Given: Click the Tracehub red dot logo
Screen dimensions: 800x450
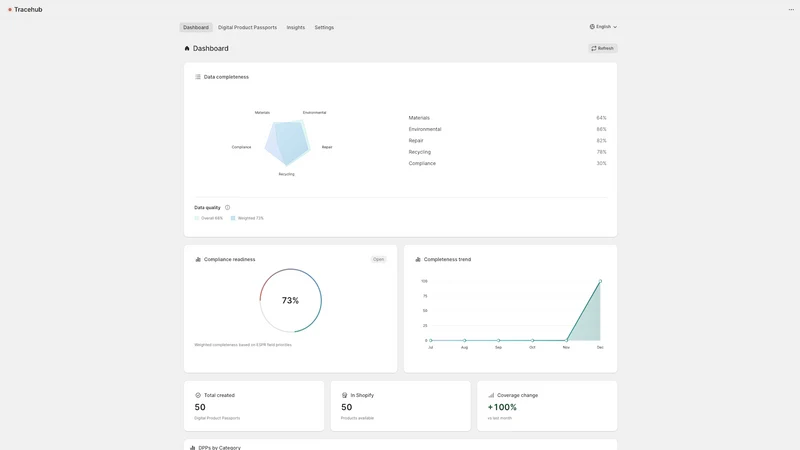Looking at the screenshot, I should coord(10,10).
